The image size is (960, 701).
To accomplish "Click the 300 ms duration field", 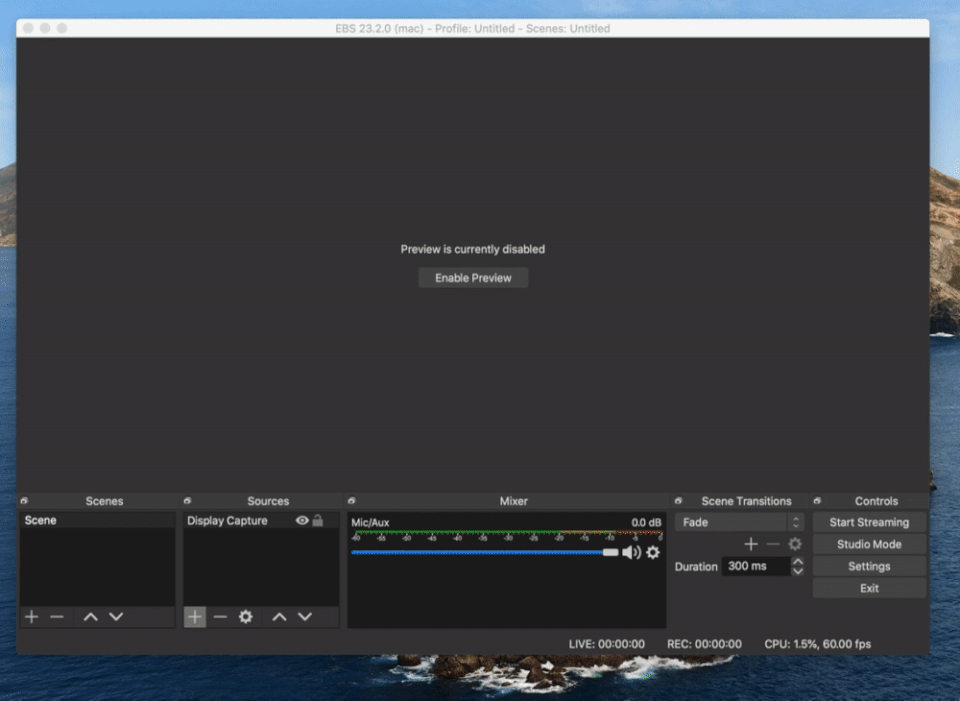I will [756, 566].
